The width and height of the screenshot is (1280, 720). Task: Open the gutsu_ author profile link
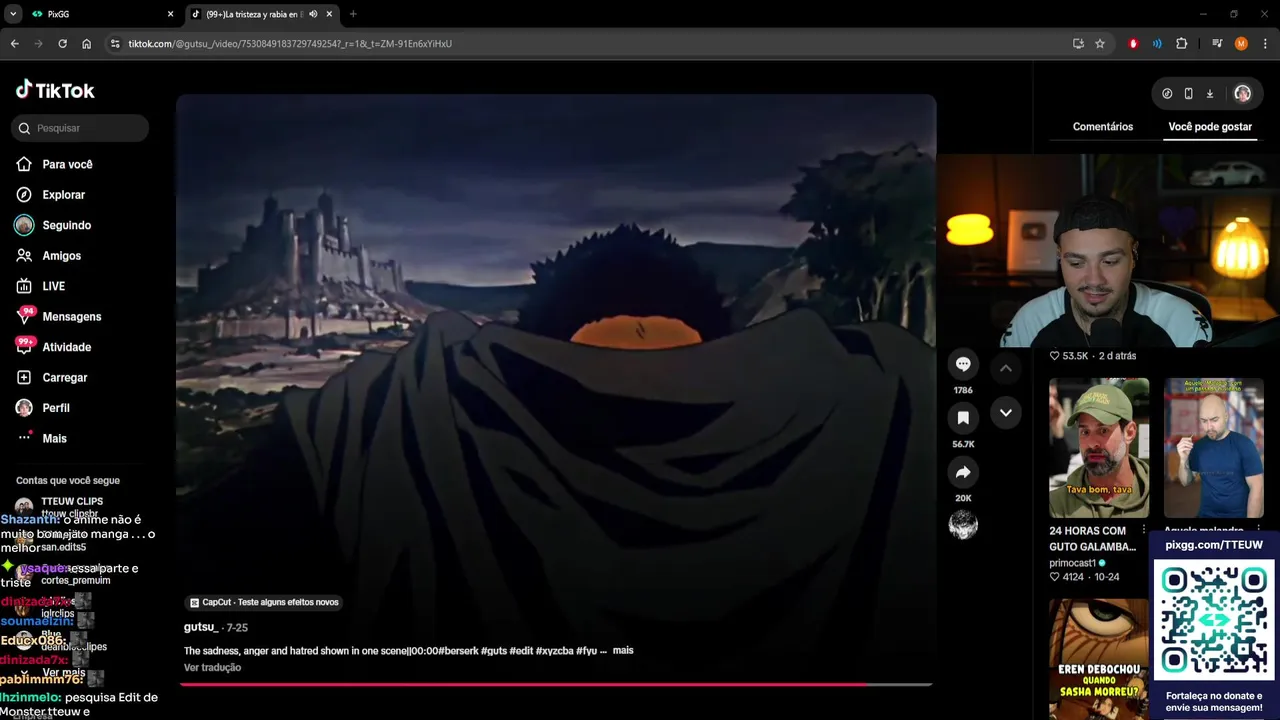(201, 627)
